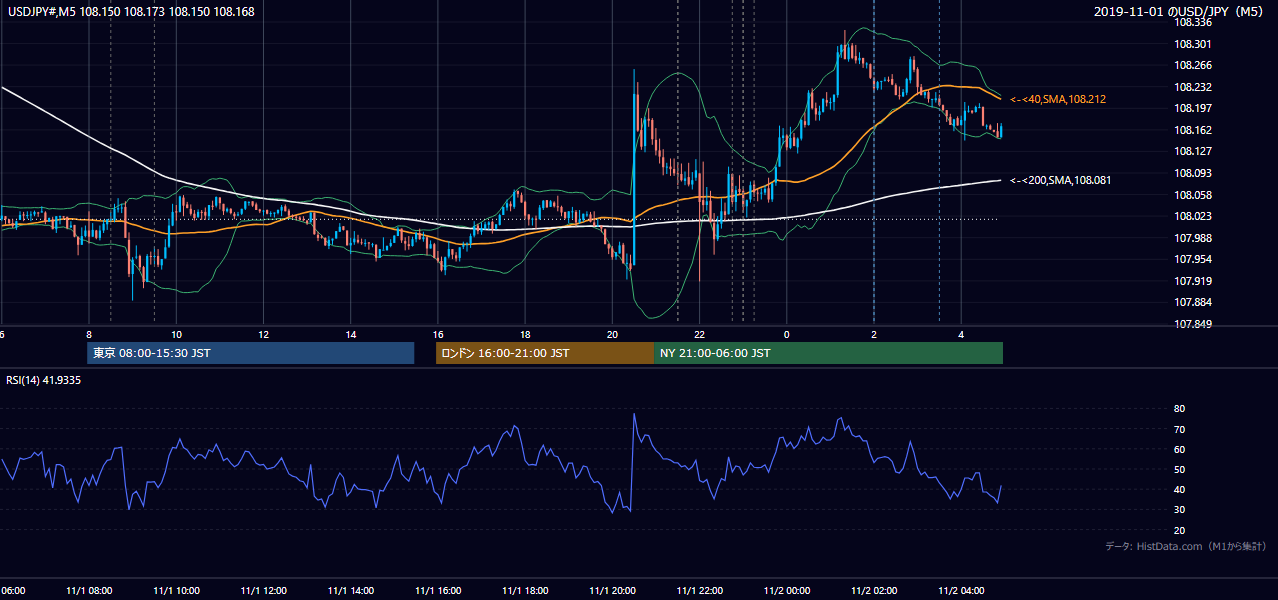Click hour label 12 under the price chart
The image size is (1278, 600).
[x=263, y=334]
